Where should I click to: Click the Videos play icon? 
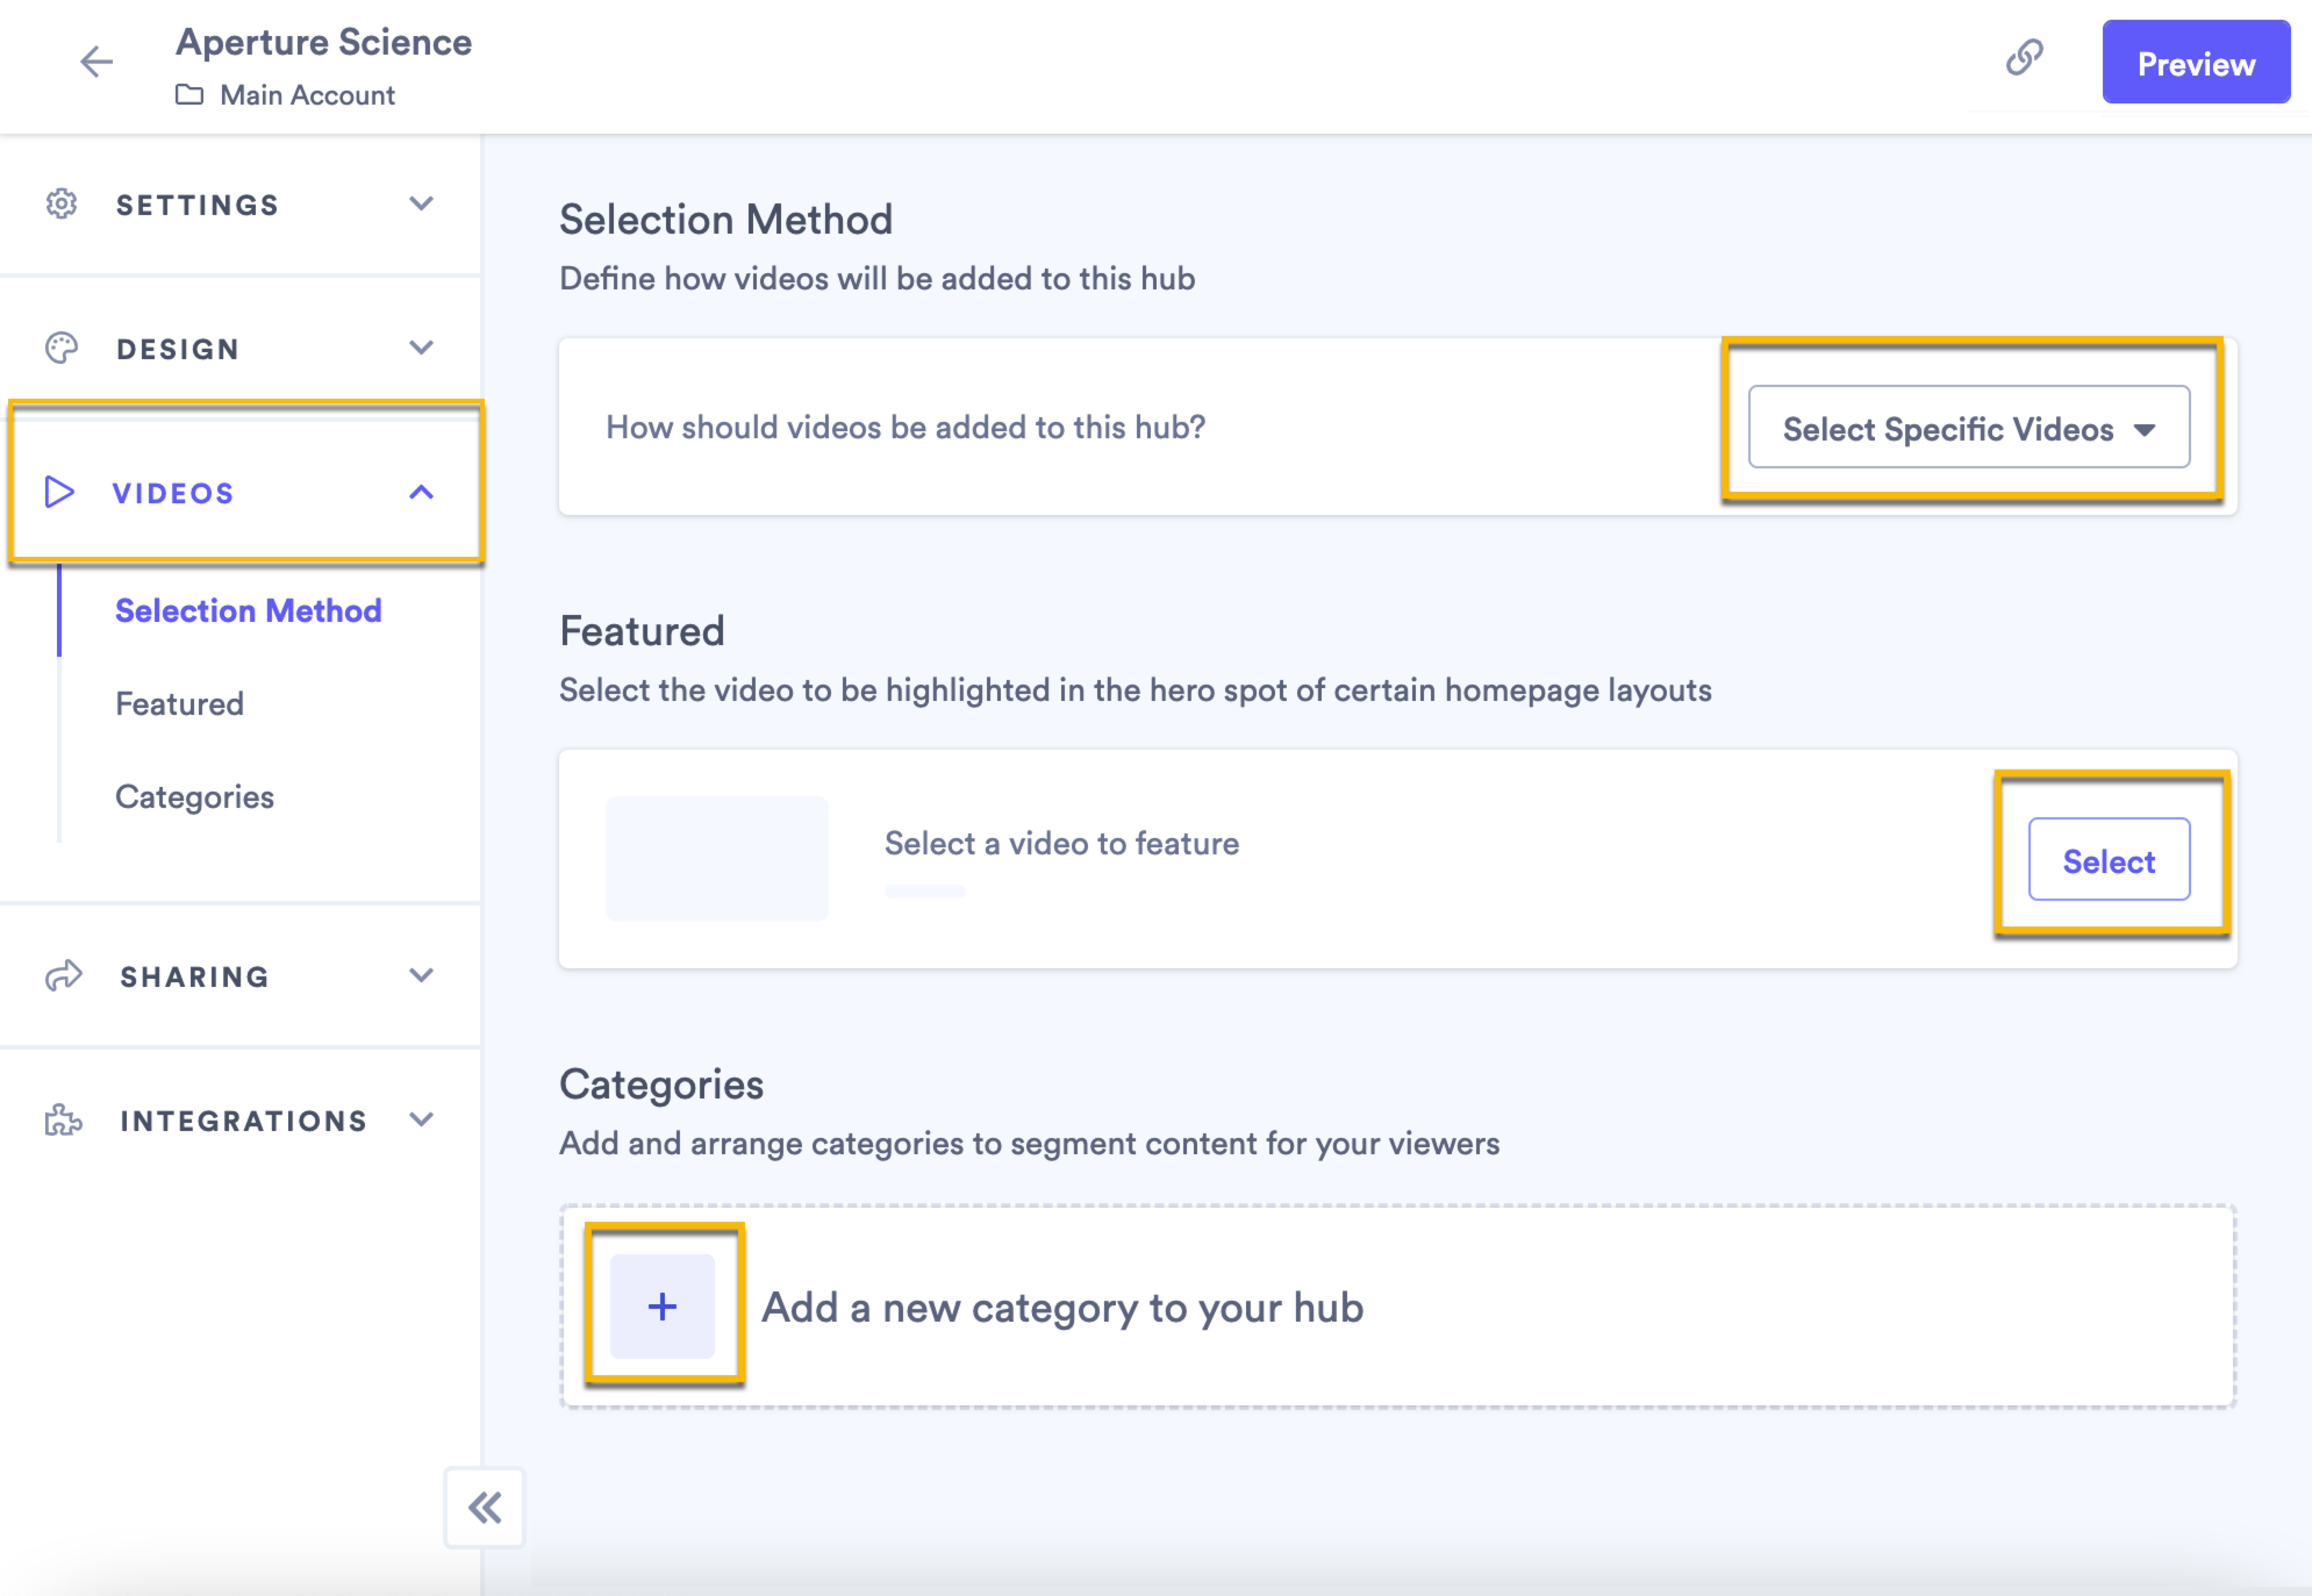(59, 492)
